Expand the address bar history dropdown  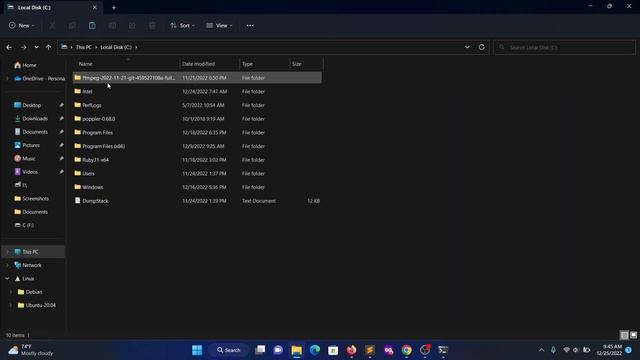(x=467, y=47)
